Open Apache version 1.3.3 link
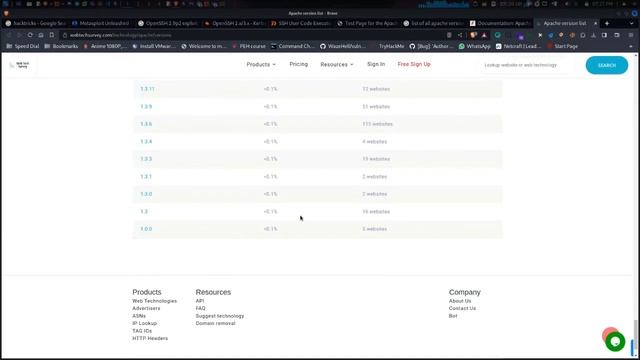 pos(146,159)
